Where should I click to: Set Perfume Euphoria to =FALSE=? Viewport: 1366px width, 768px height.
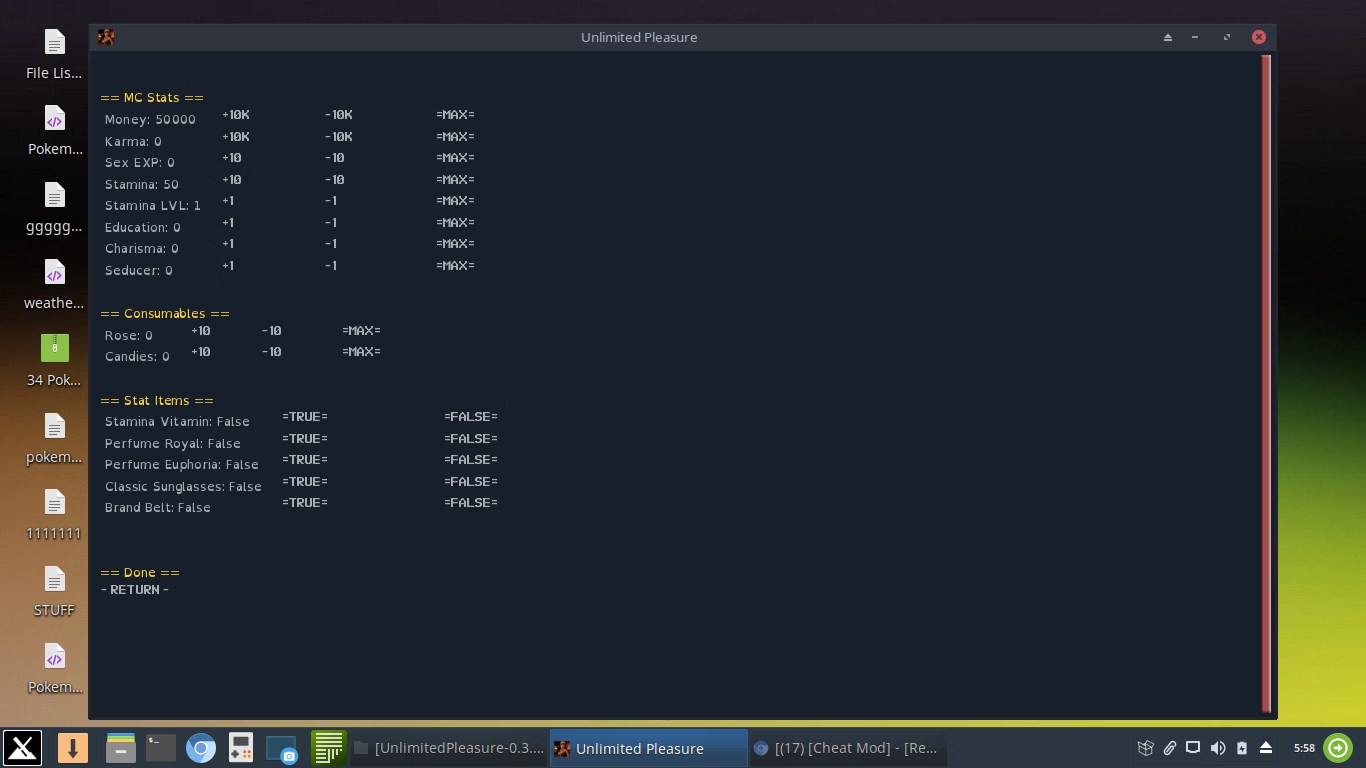coord(471,460)
